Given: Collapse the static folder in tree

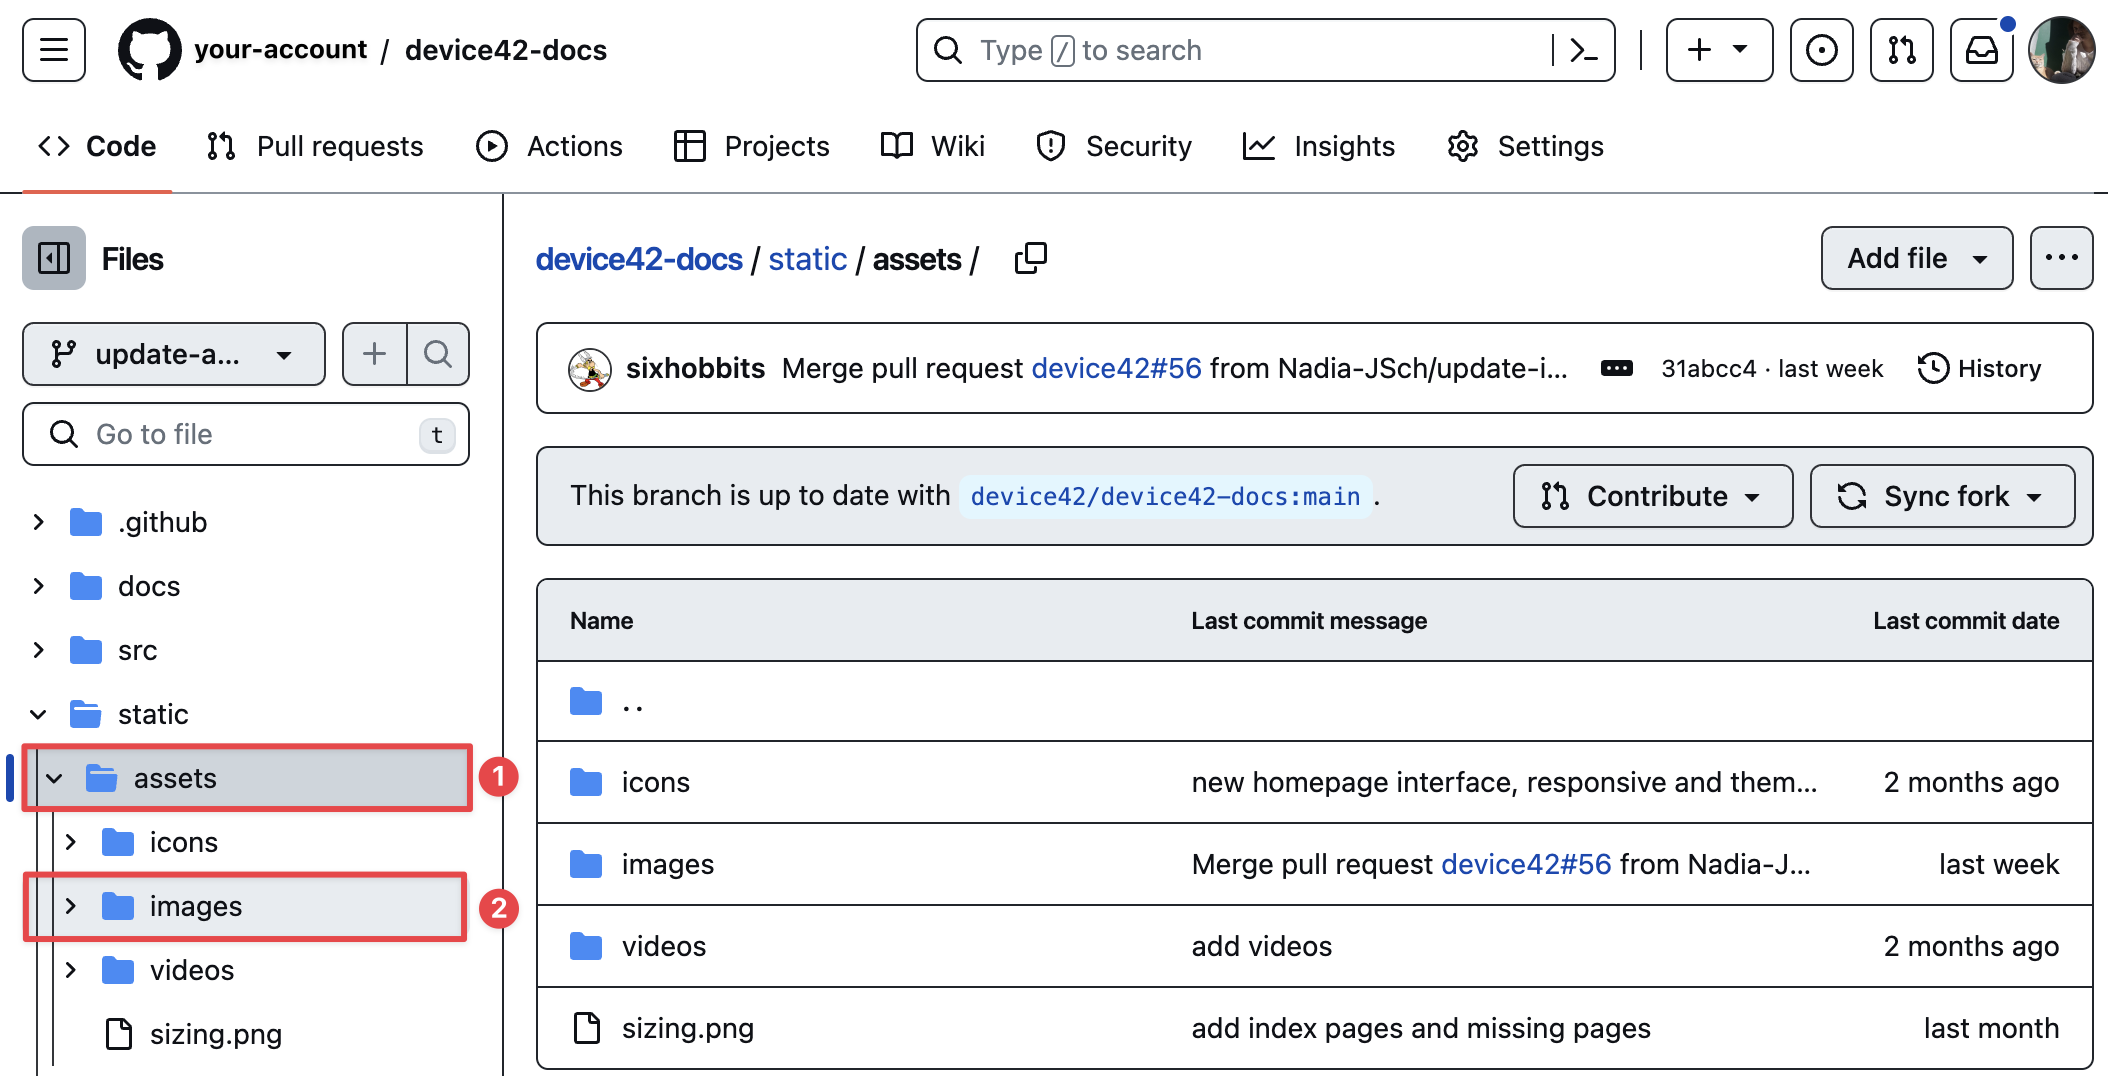Looking at the screenshot, I should coord(39,714).
